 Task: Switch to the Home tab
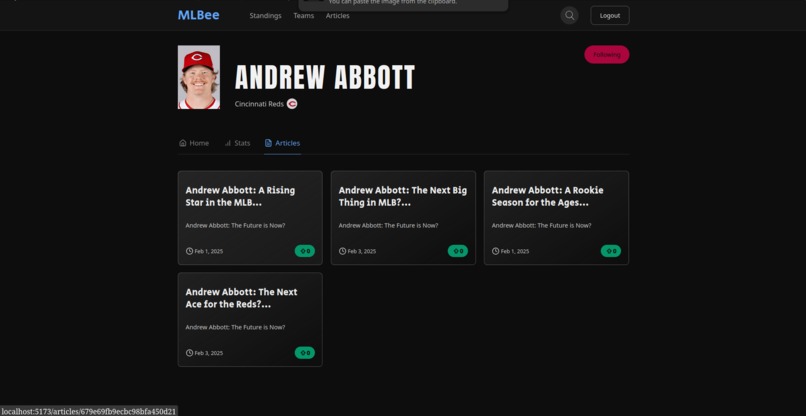[x=194, y=143]
